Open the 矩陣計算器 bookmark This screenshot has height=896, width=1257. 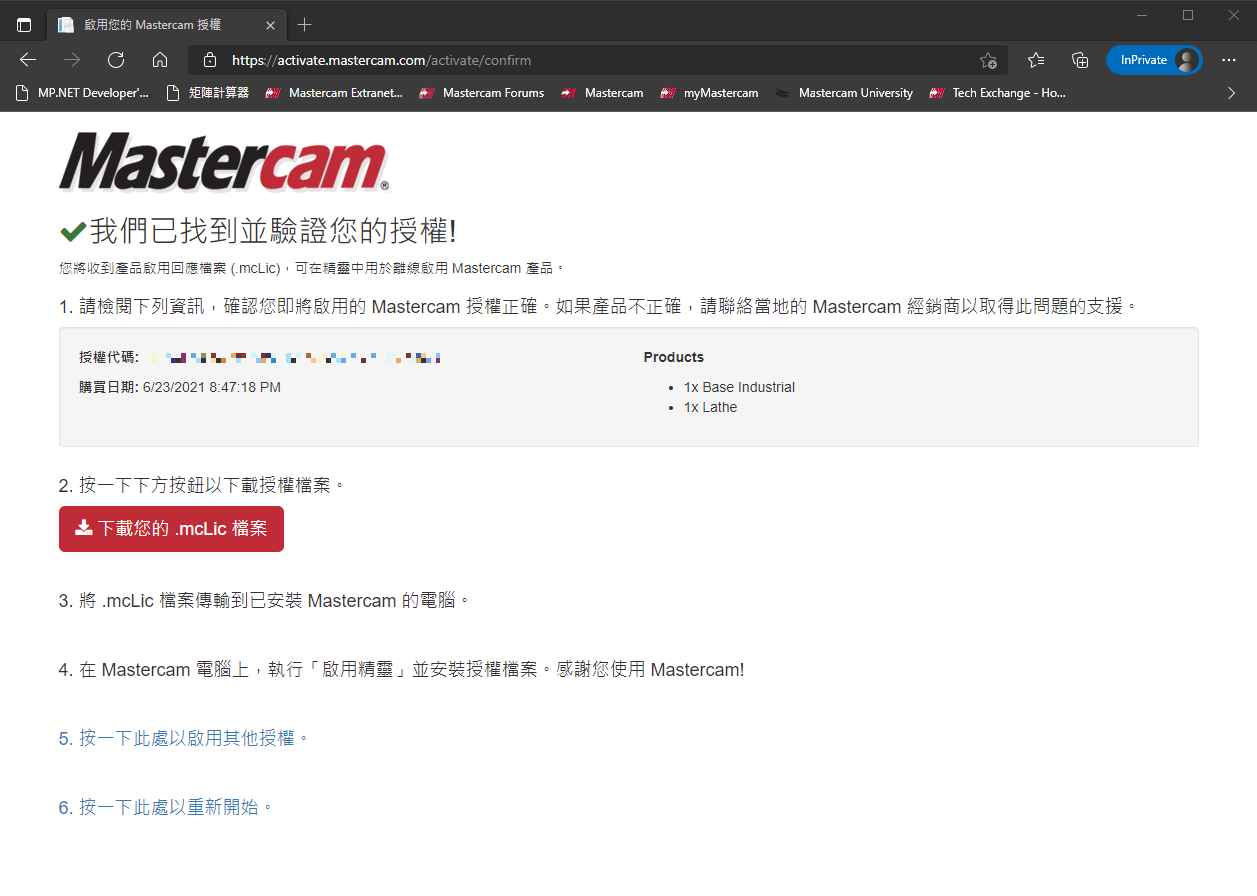[x=208, y=93]
